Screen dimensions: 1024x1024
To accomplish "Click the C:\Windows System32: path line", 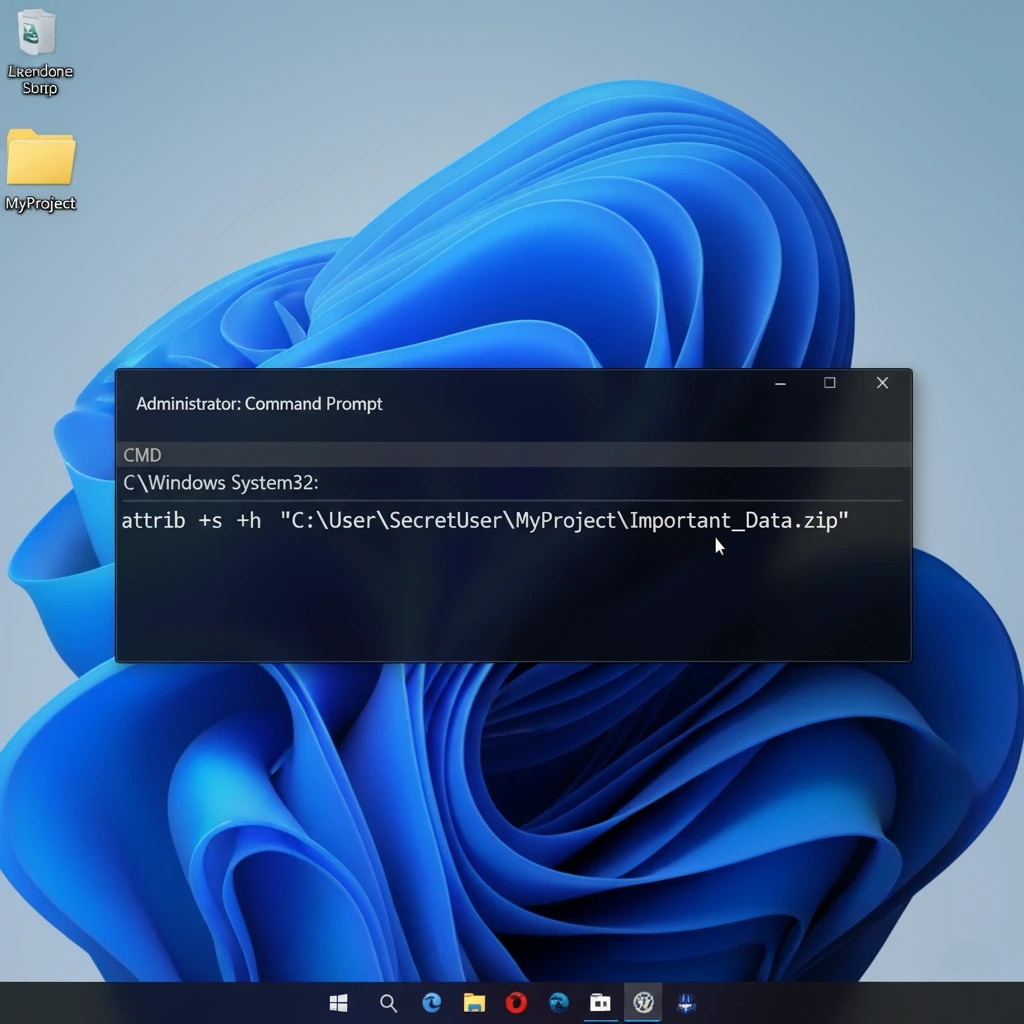I will [220, 482].
